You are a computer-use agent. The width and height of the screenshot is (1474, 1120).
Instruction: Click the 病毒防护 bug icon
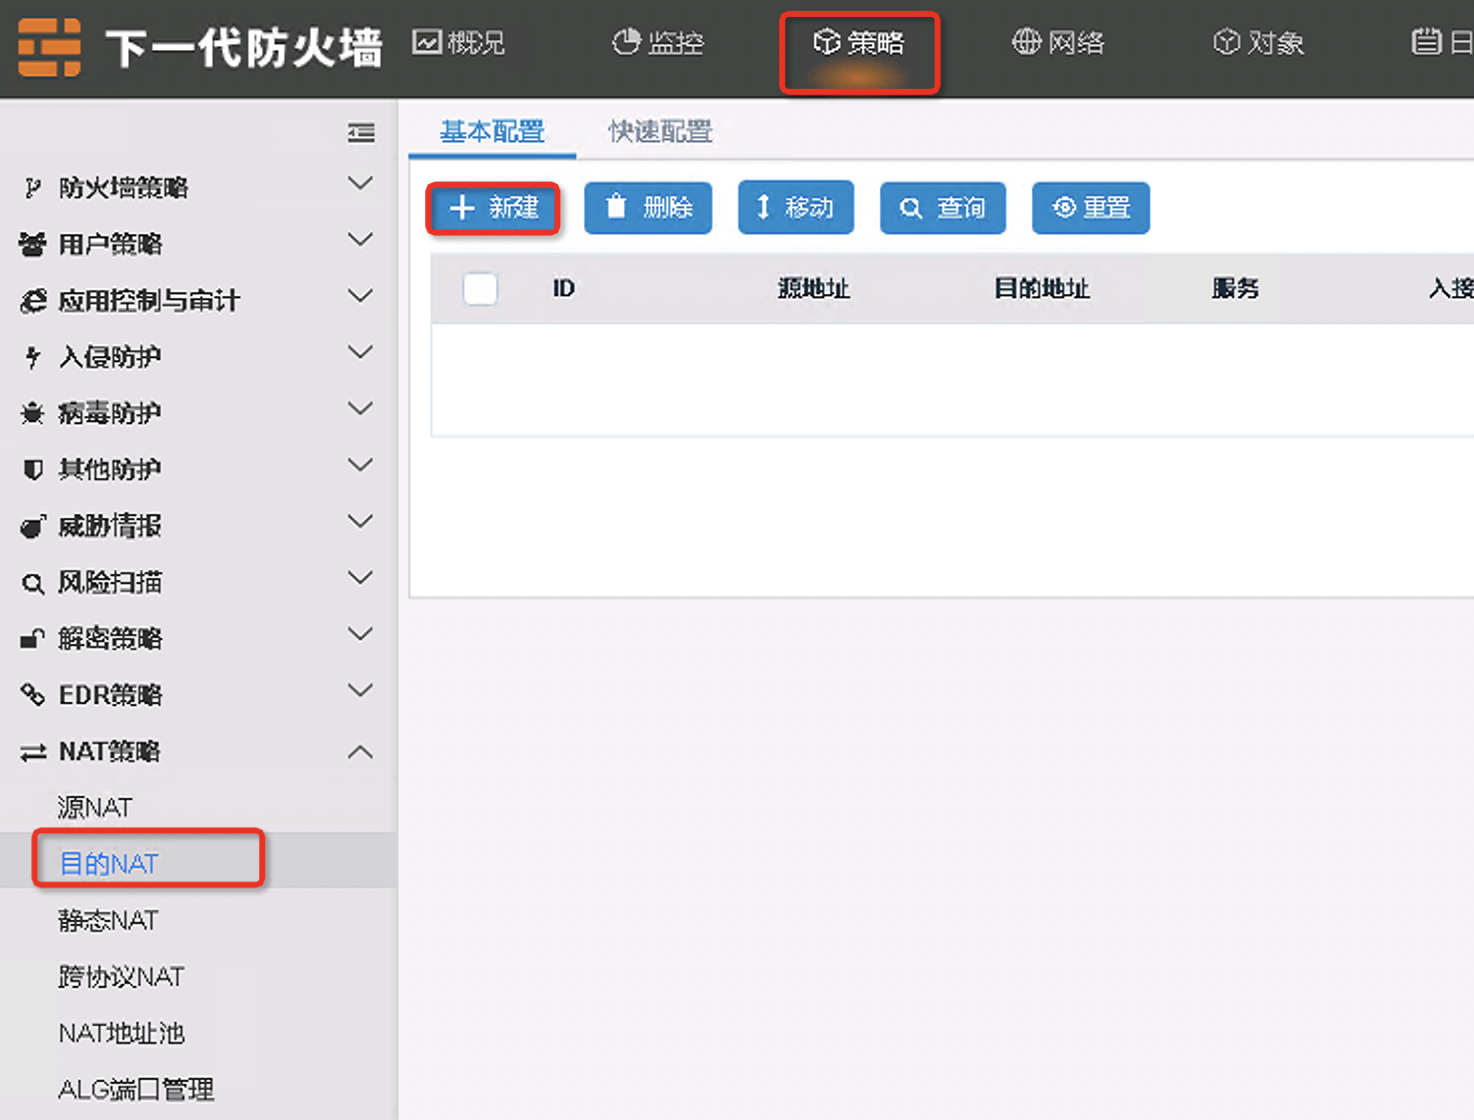(x=30, y=412)
